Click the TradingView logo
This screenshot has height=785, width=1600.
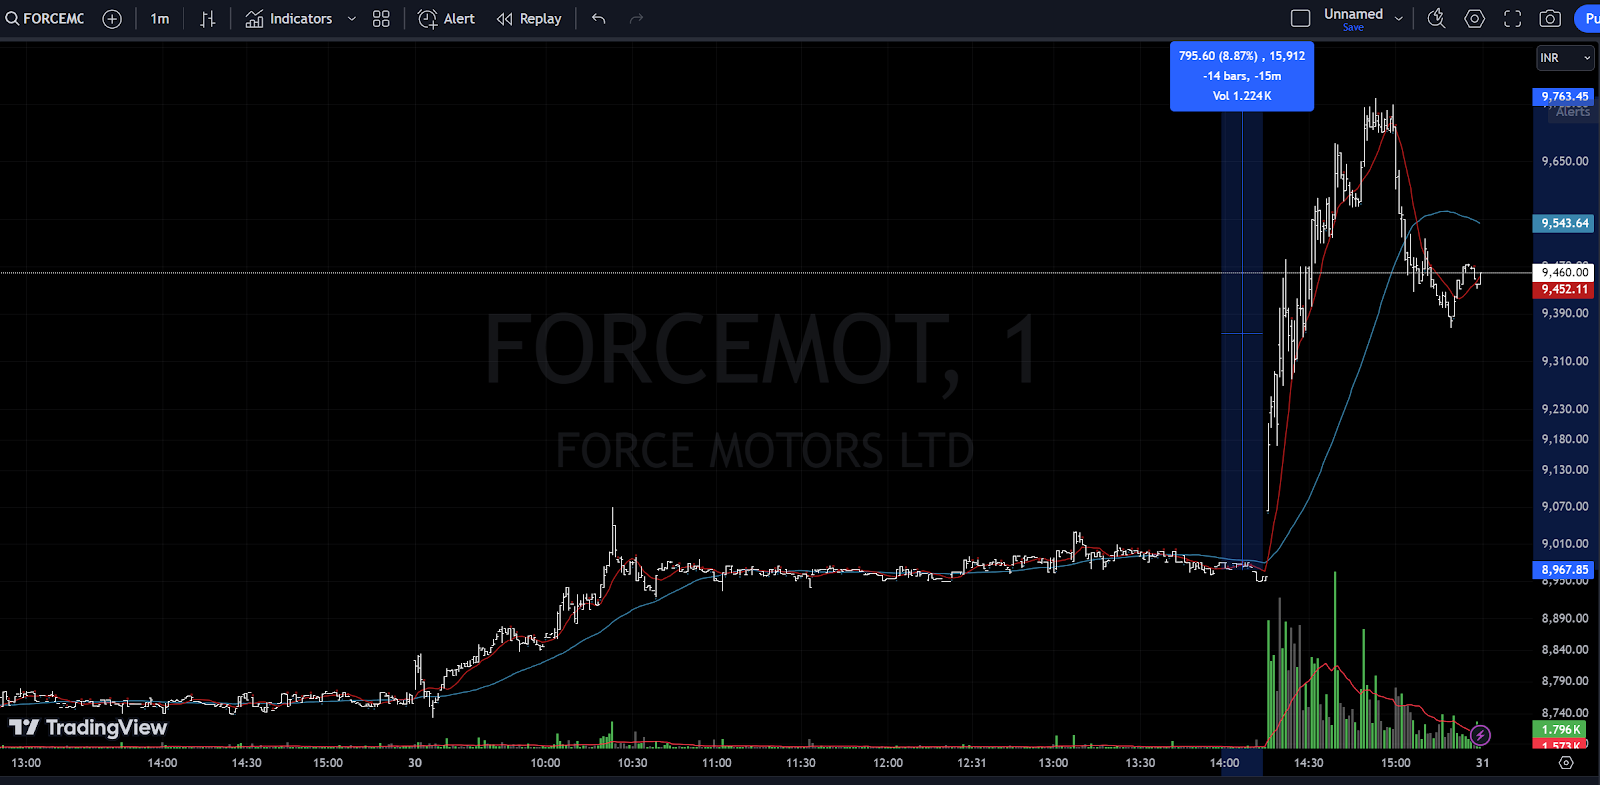click(88, 727)
